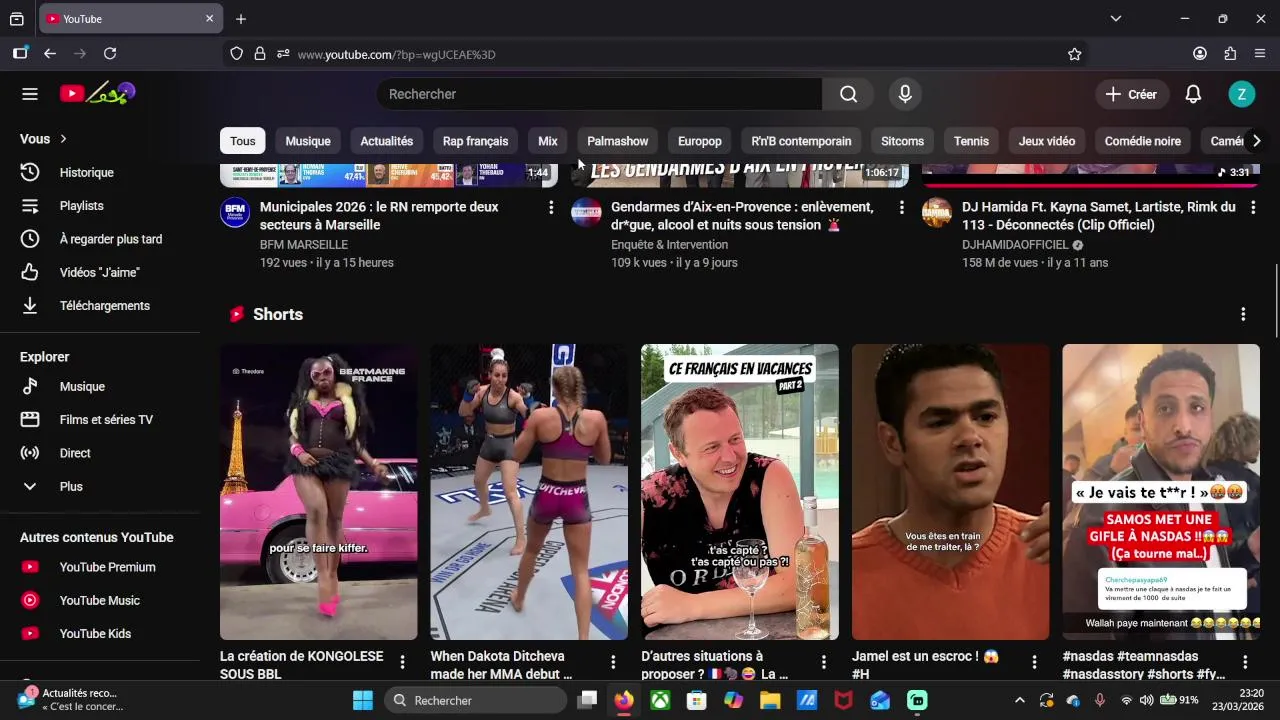Open options for KONGOLESE SOUS BBL short
The width and height of the screenshot is (1280, 720).
[402, 662]
